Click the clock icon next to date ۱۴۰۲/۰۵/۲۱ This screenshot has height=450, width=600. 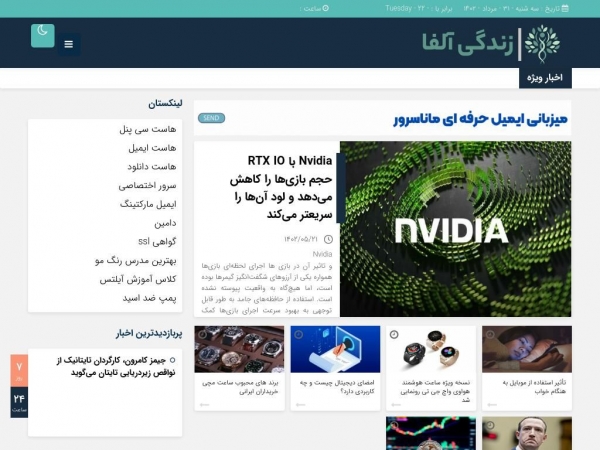pyautogui.click(x=328, y=240)
